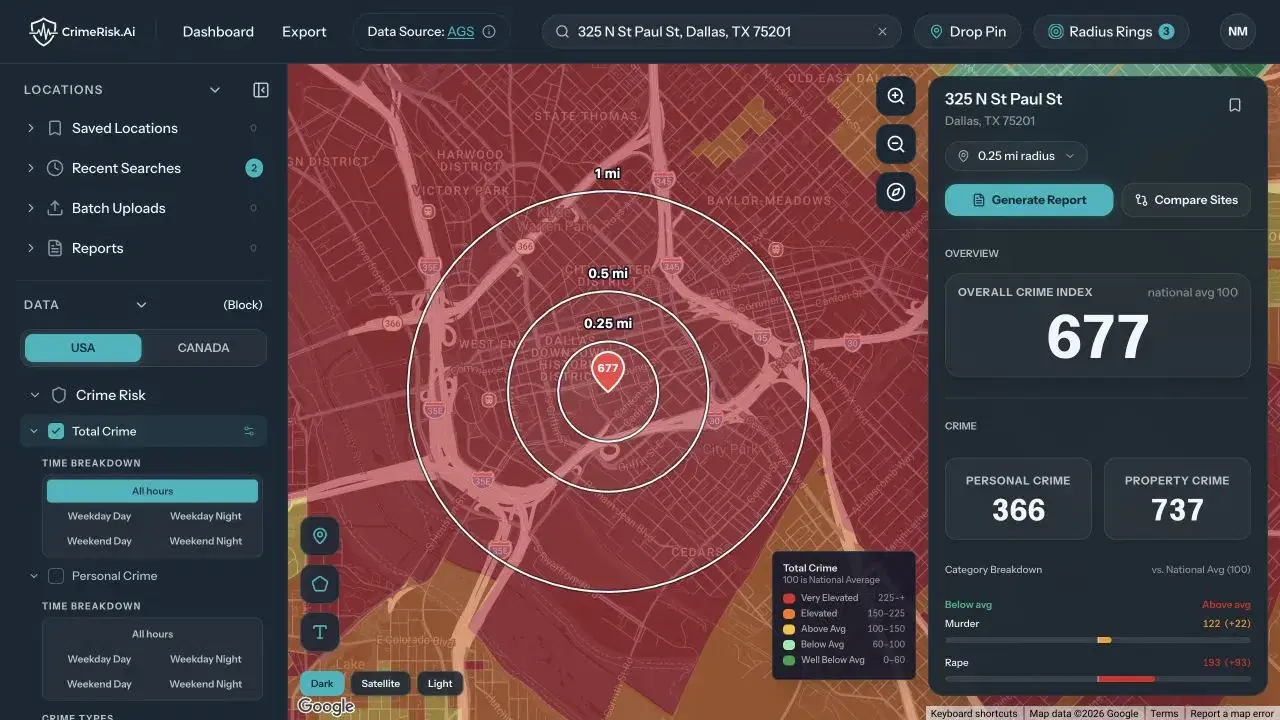The width and height of the screenshot is (1280, 720).
Task: Collapse sidebar with the panel icon
Action: (261, 90)
